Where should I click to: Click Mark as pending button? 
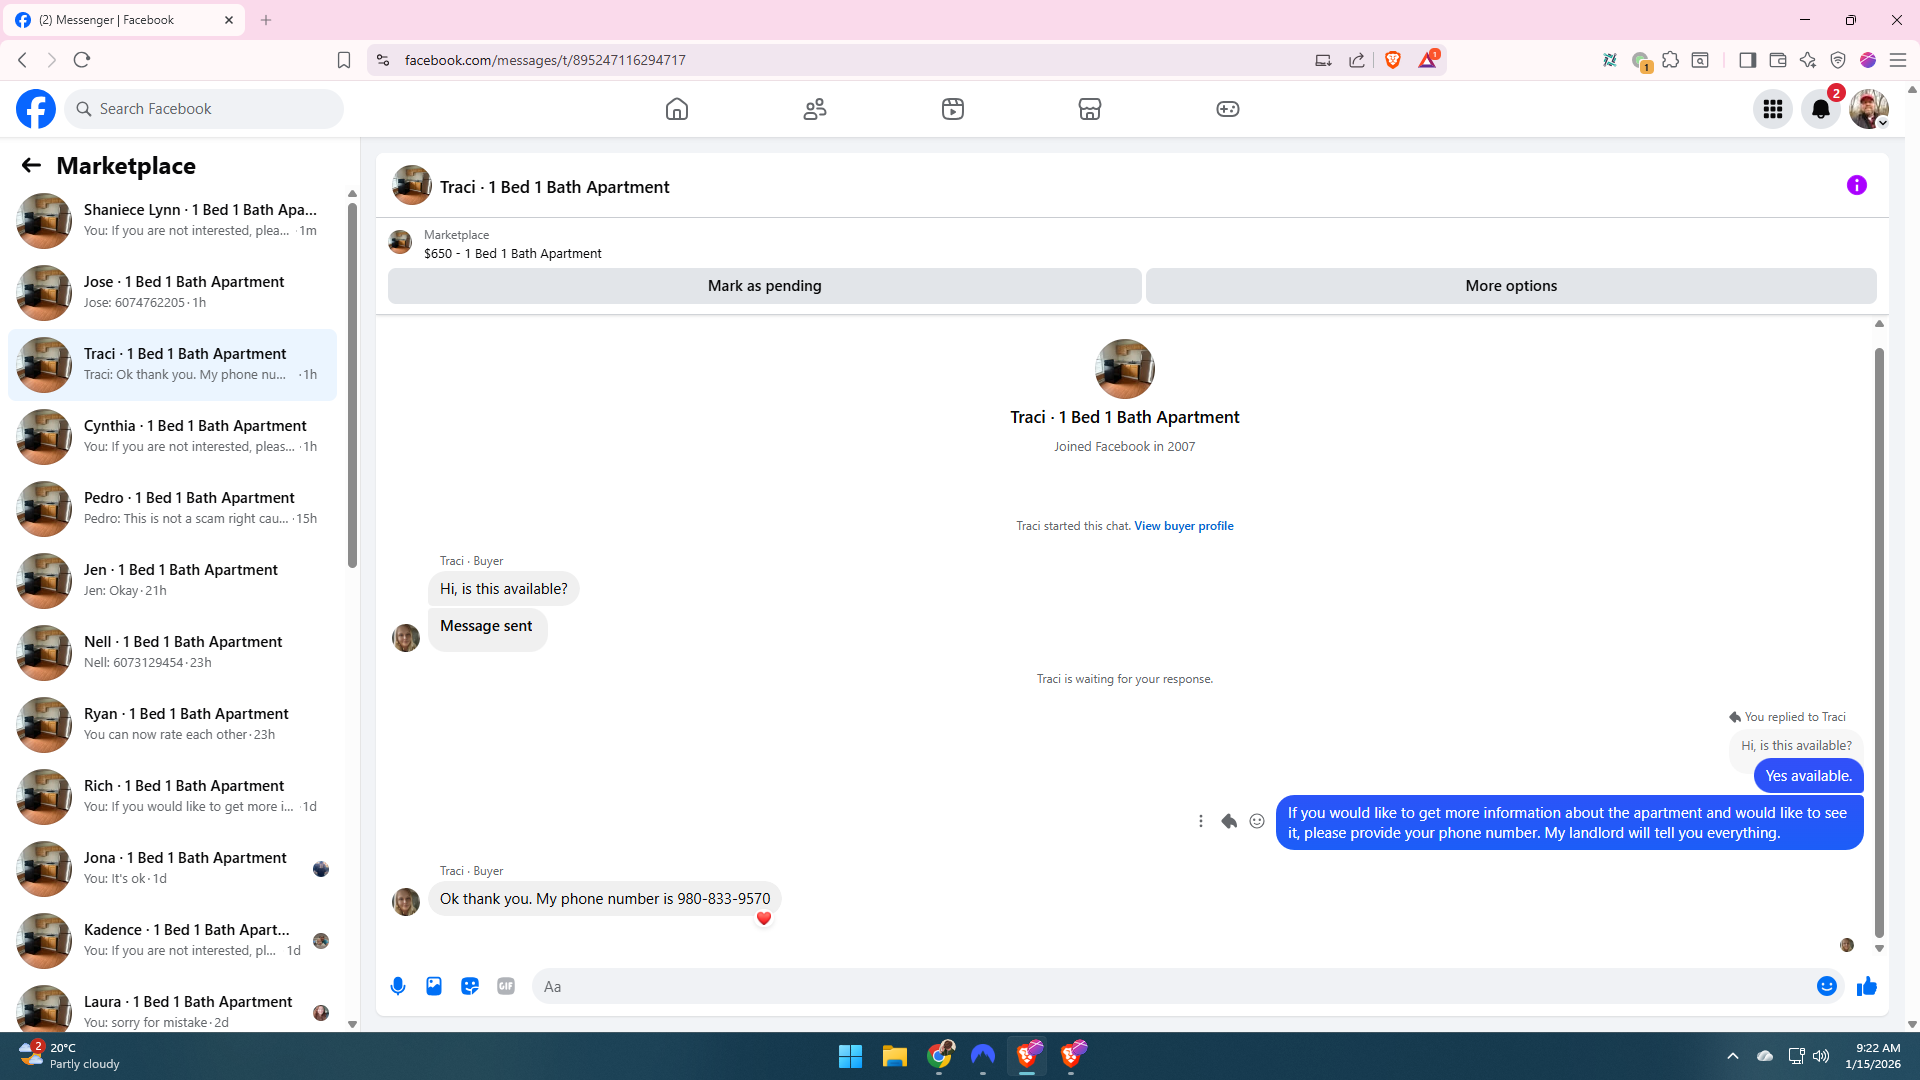(764, 286)
